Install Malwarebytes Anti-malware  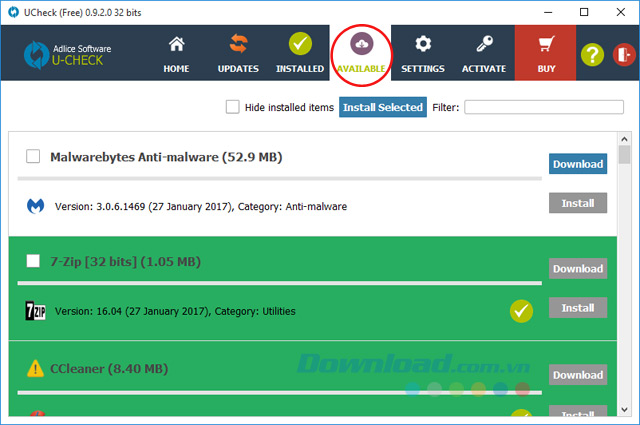(577, 203)
